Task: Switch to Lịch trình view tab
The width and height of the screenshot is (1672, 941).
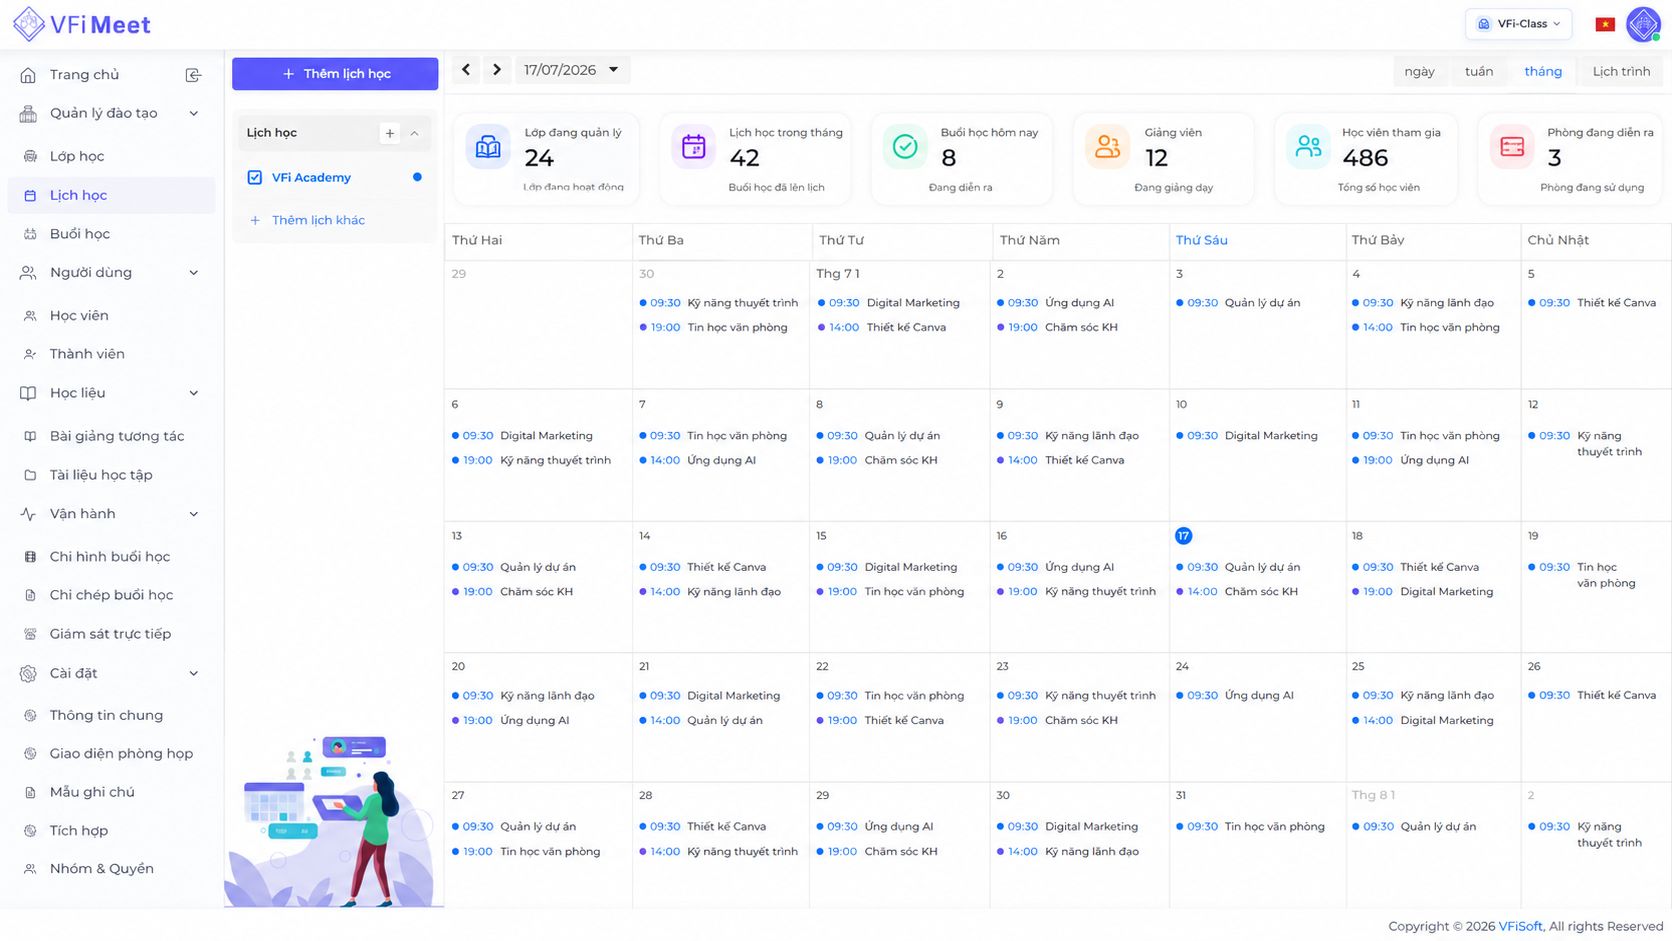Action: pyautogui.click(x=1621, y=71)
